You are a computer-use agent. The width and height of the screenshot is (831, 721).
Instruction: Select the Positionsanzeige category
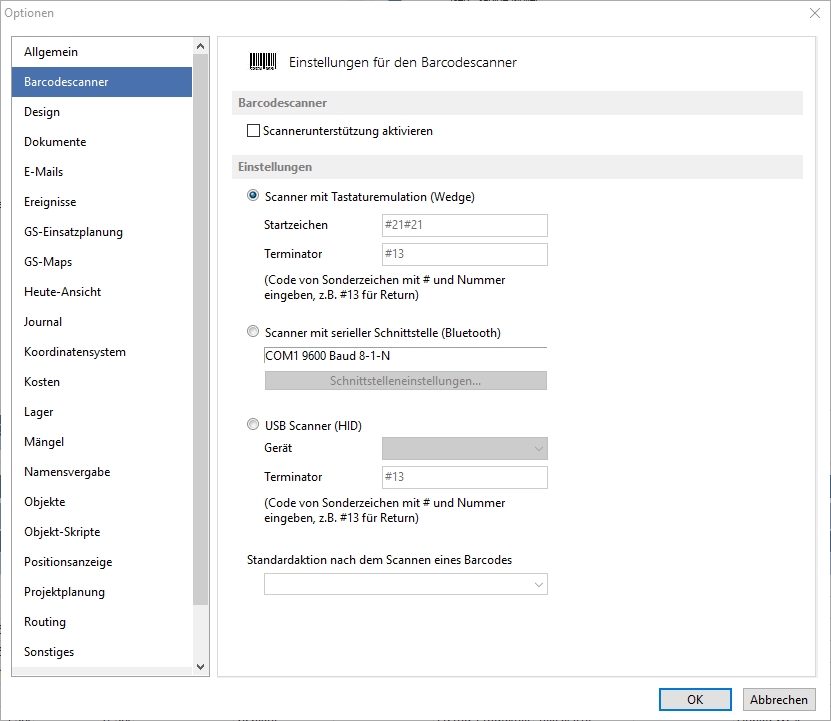coord(102,562)
